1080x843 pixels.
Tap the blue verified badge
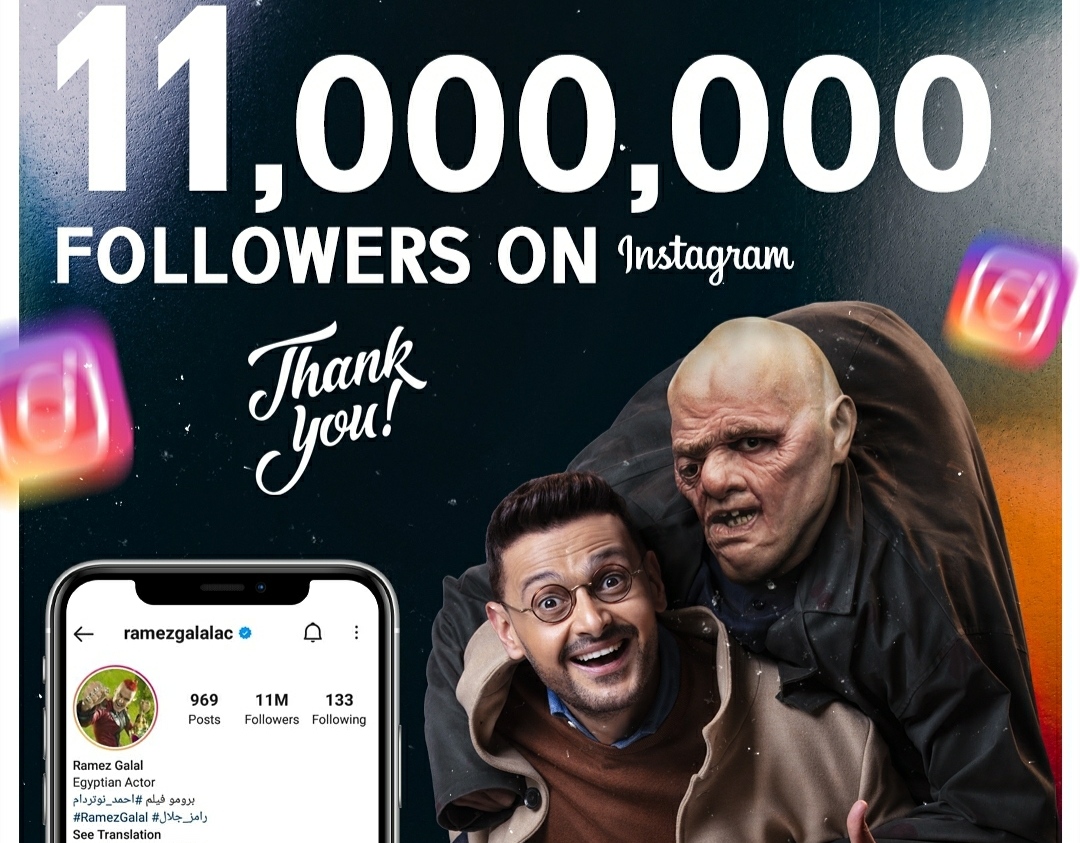245,633
